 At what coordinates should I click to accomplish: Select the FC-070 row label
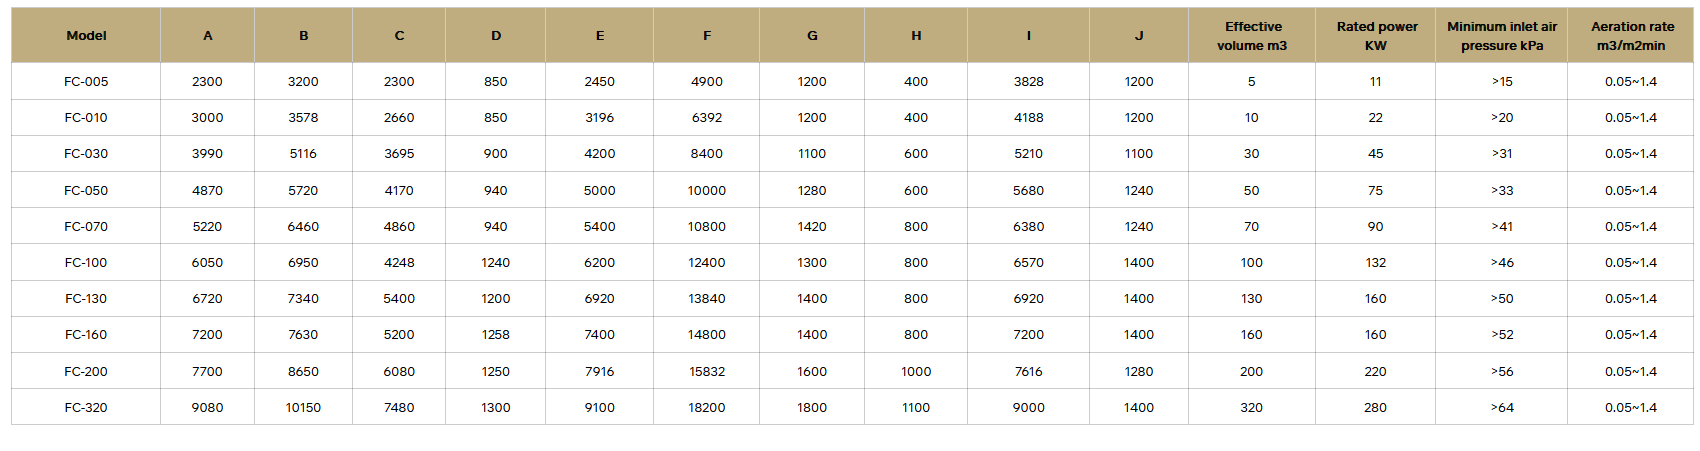86,227
